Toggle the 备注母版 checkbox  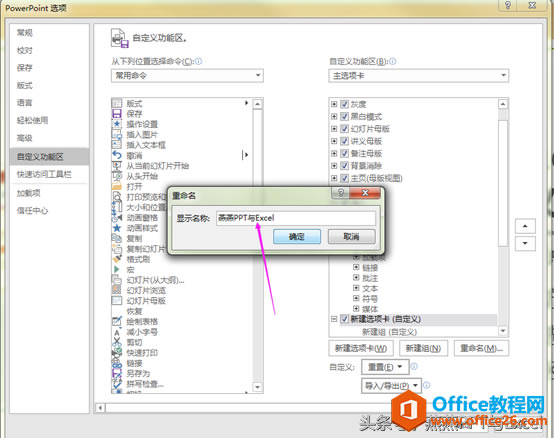click(344, 153)
